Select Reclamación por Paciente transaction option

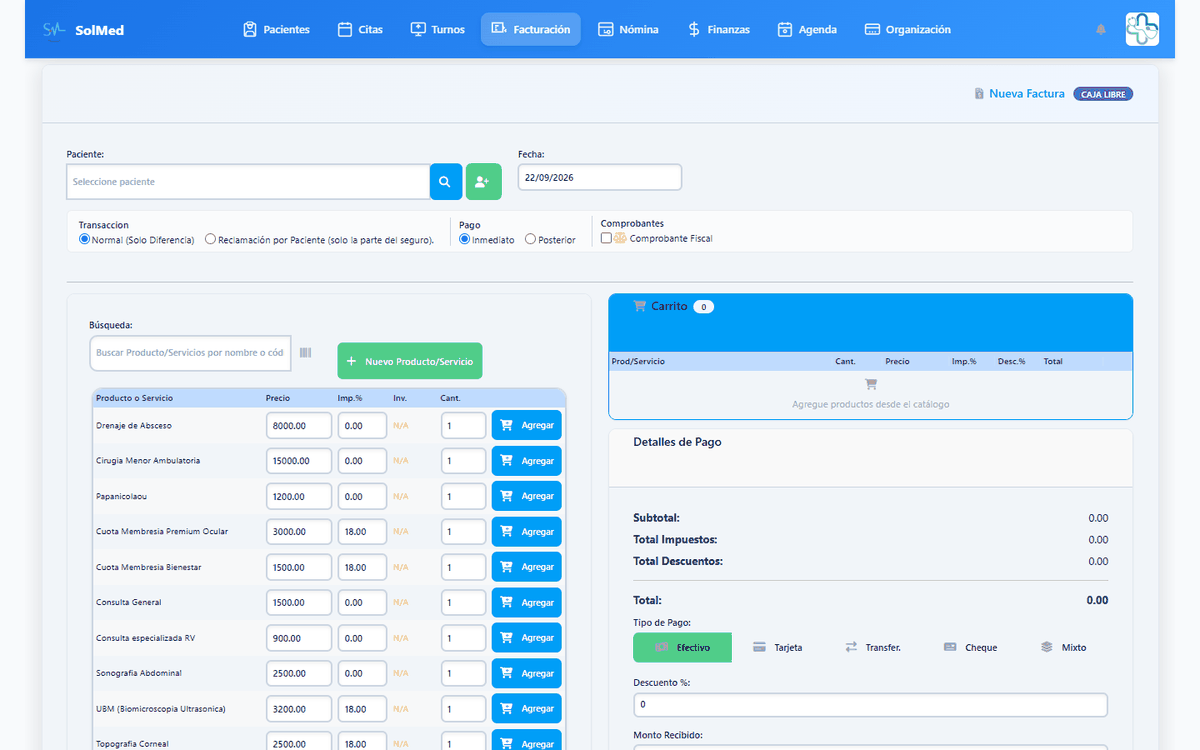210,240
